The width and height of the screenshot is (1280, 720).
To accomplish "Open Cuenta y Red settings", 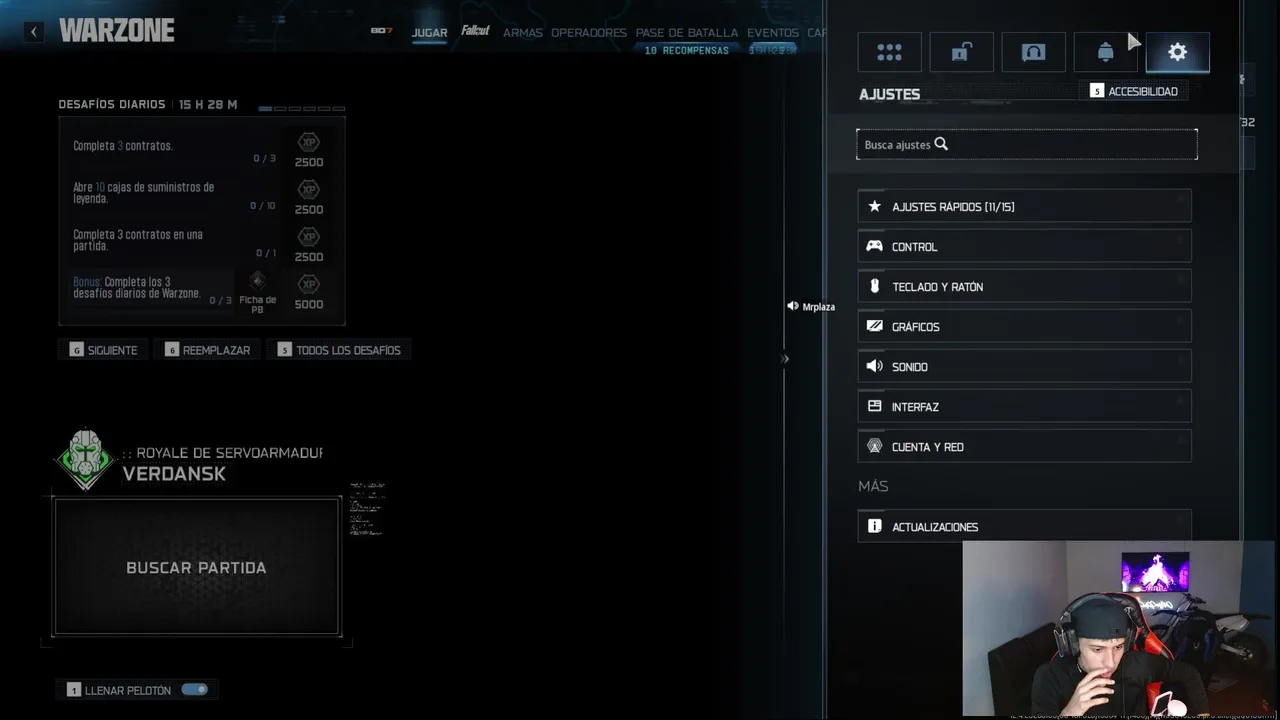I will (1024, 446).
